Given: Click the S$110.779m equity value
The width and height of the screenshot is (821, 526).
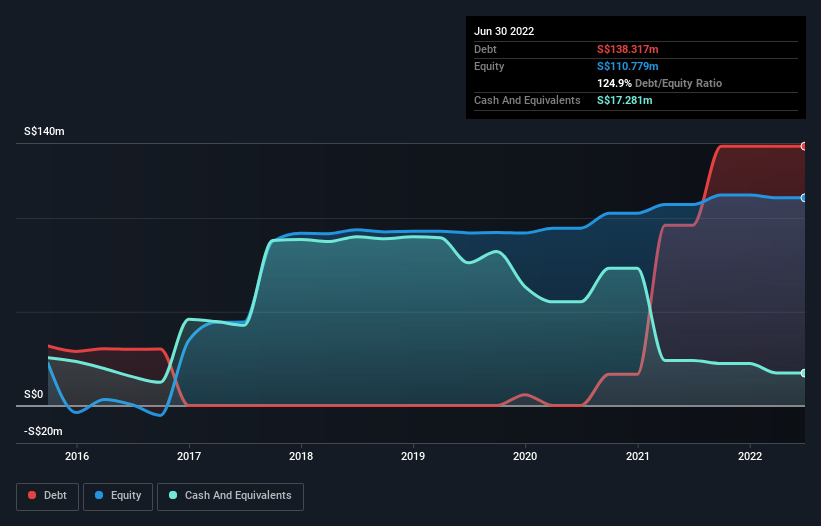Looking at the screenshot, I should pos(628,66).
